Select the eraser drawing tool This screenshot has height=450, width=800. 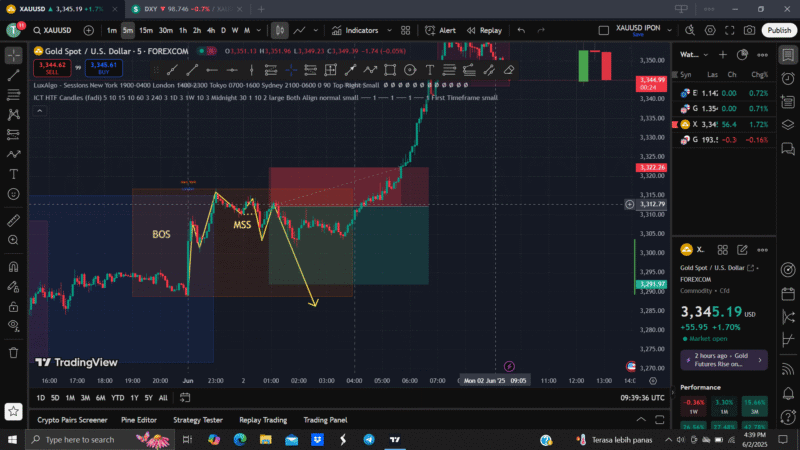509,70
